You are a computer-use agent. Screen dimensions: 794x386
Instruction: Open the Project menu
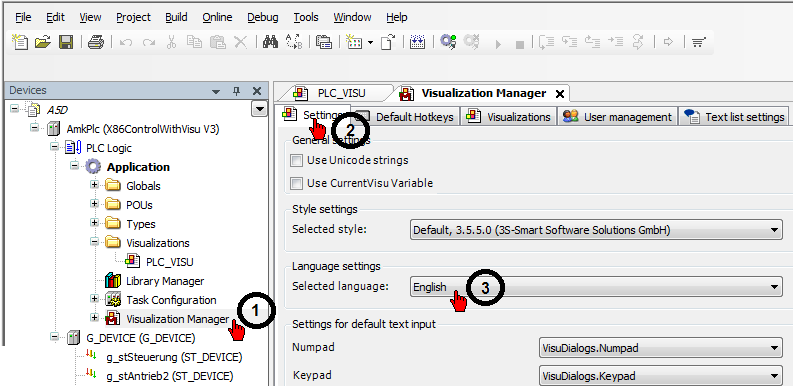[x=133, y=17]
